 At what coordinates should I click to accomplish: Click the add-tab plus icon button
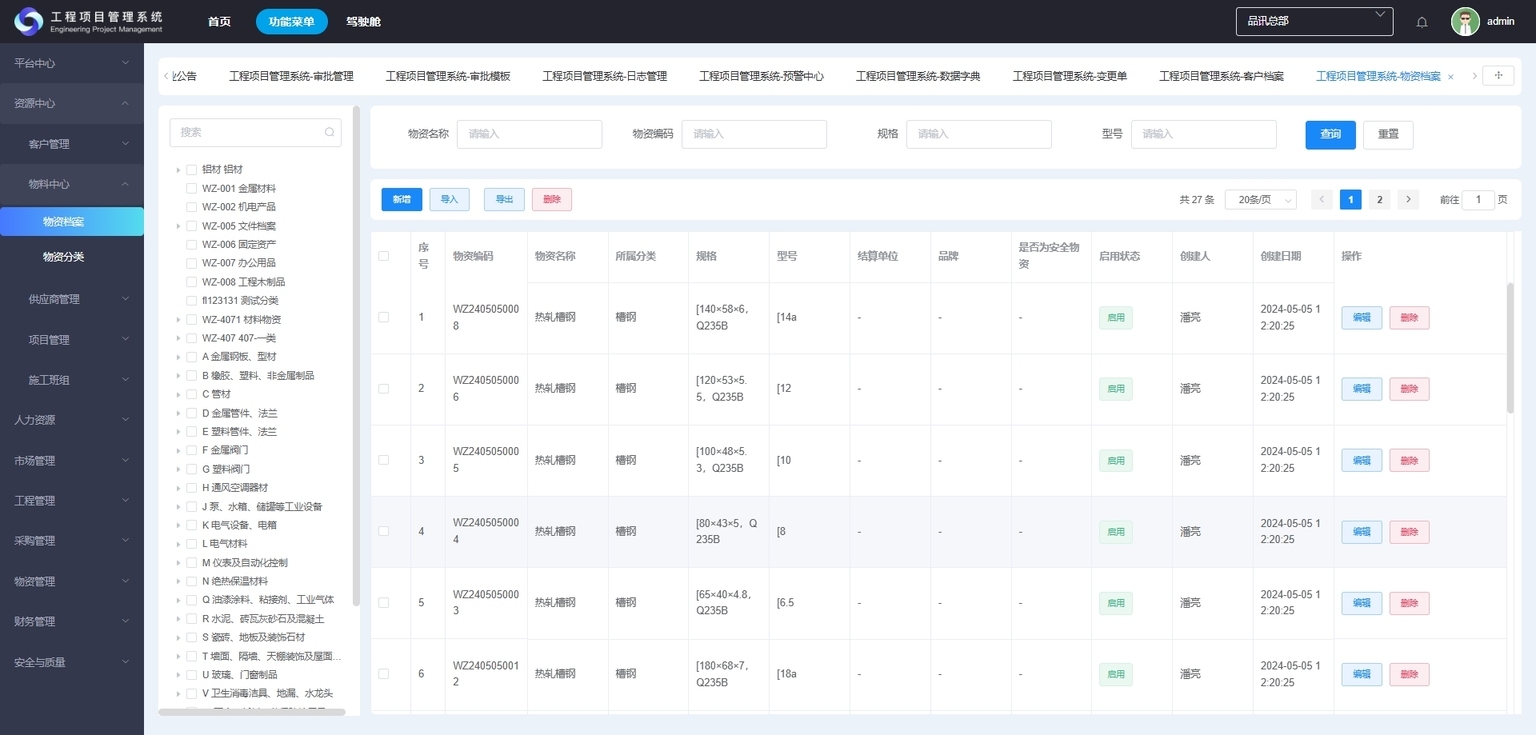(1497, 76)
